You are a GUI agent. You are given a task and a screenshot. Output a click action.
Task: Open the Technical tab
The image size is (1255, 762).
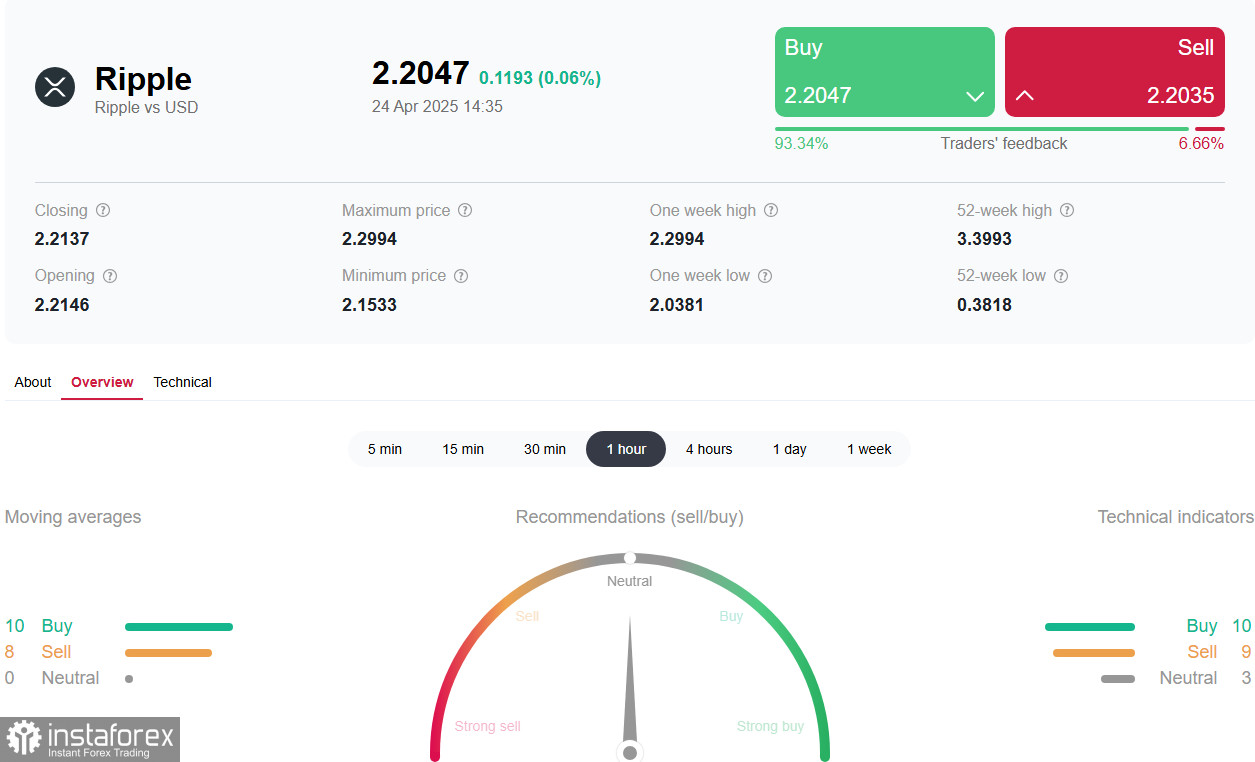tap(183, 382)
